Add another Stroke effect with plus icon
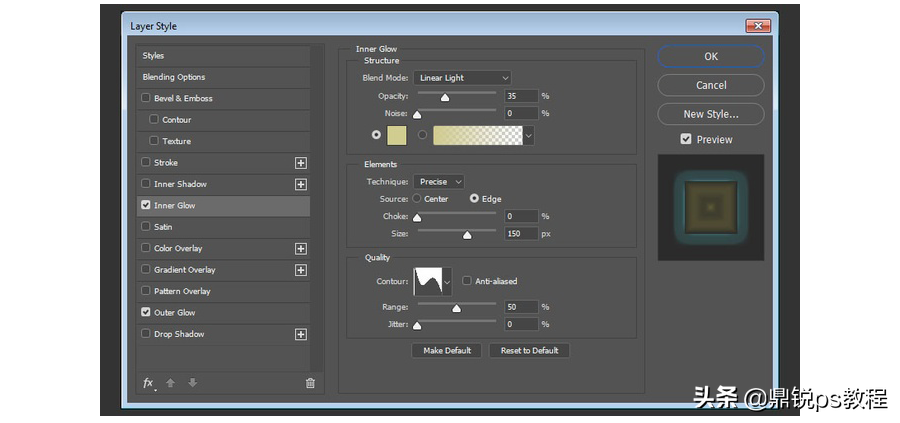The height and width of the screenshot is (423, 900). (x=301, y=163)
